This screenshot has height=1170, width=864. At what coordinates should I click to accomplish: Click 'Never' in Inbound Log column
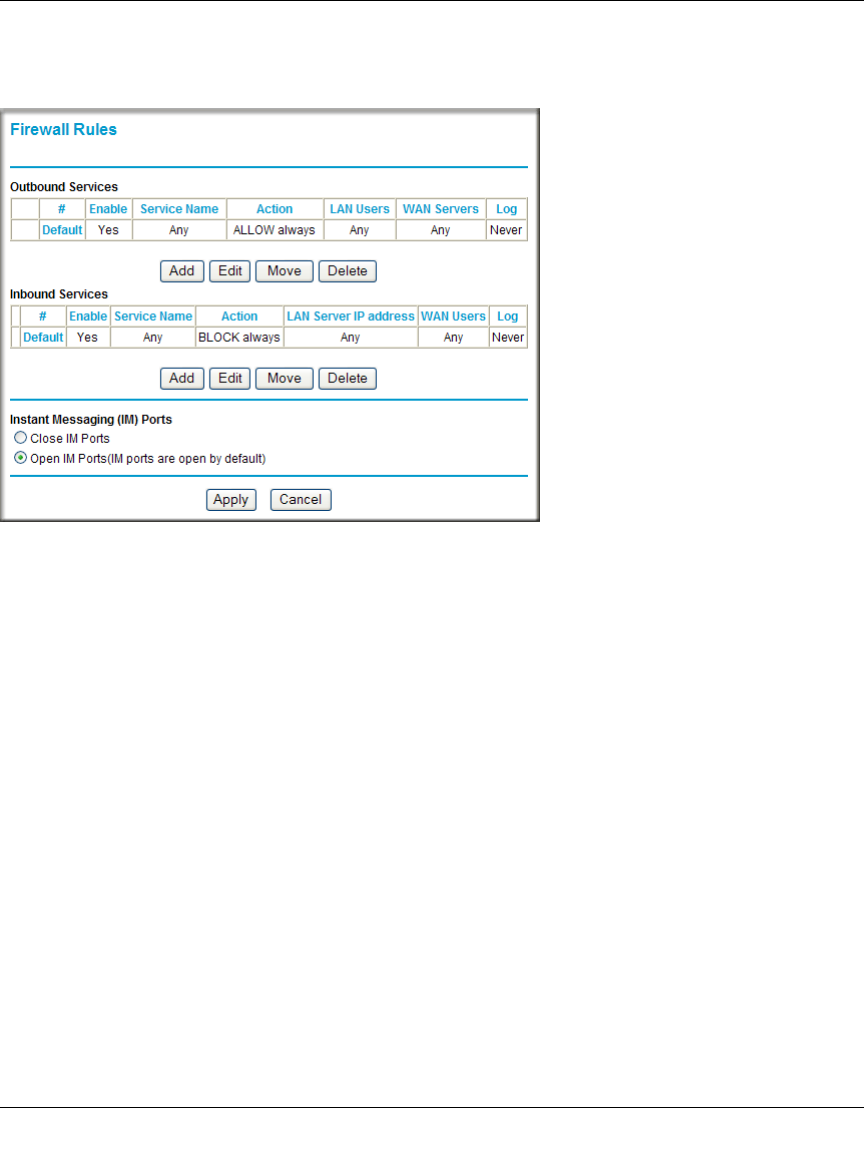[508, 337]
